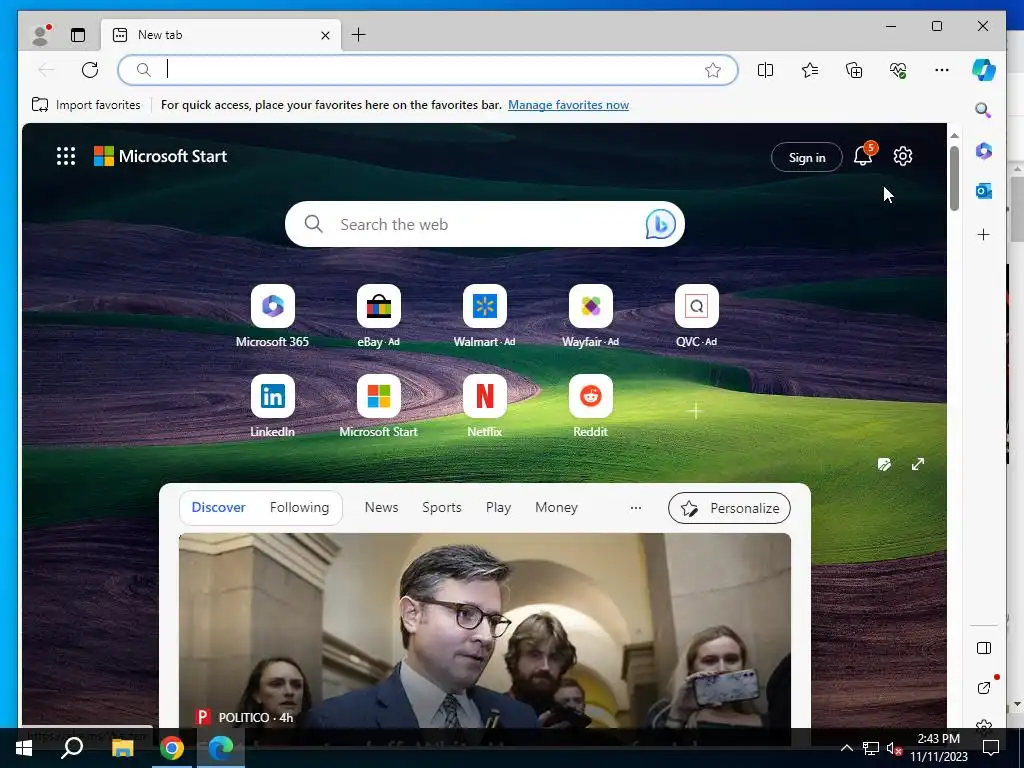Screen dimensions: 1024x768
Task: Open Outlook in the sidebar
Action: (984, 191)
